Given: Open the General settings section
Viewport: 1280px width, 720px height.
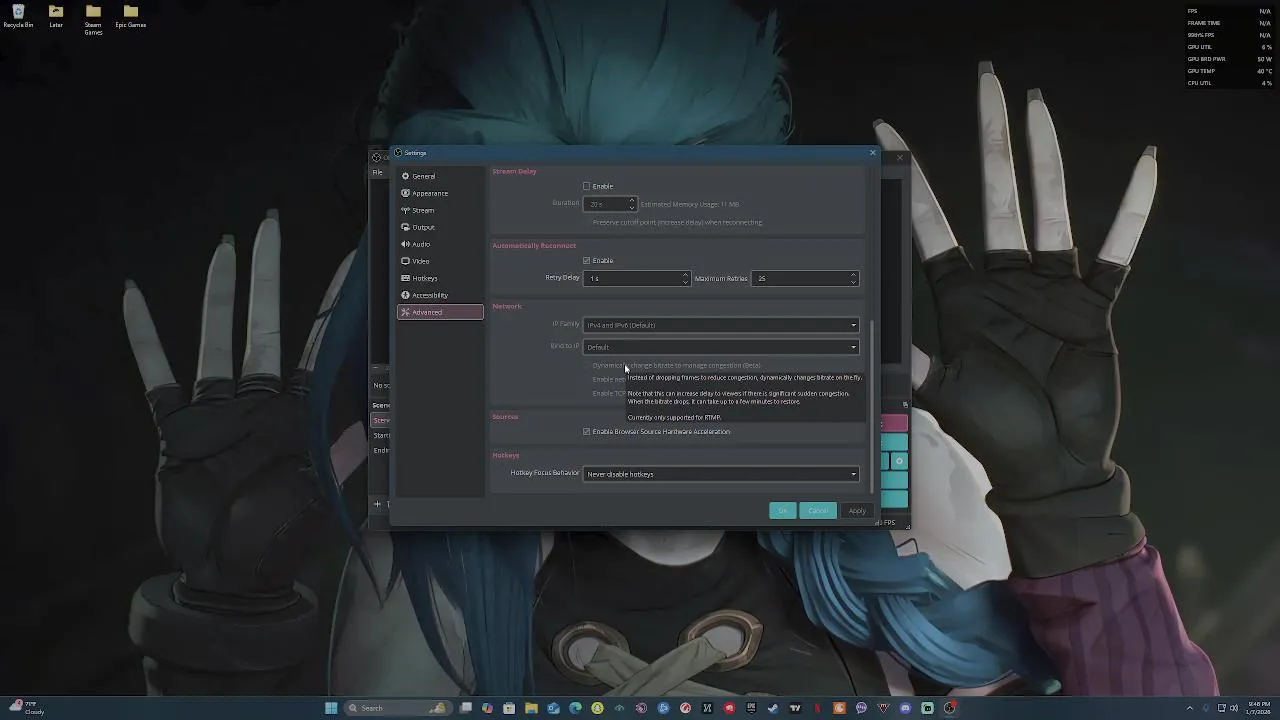Looking at the screenshot, I should (440, 176).
